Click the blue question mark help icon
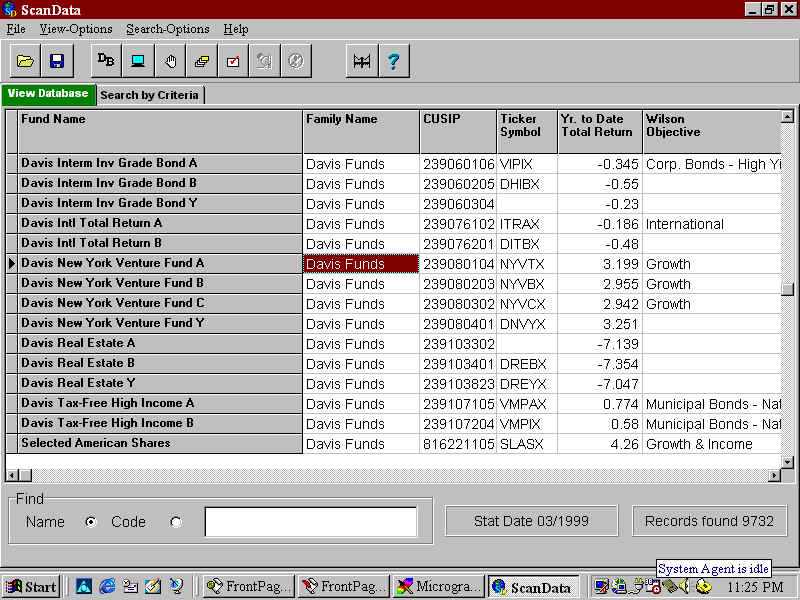 (x=393, y=61)
